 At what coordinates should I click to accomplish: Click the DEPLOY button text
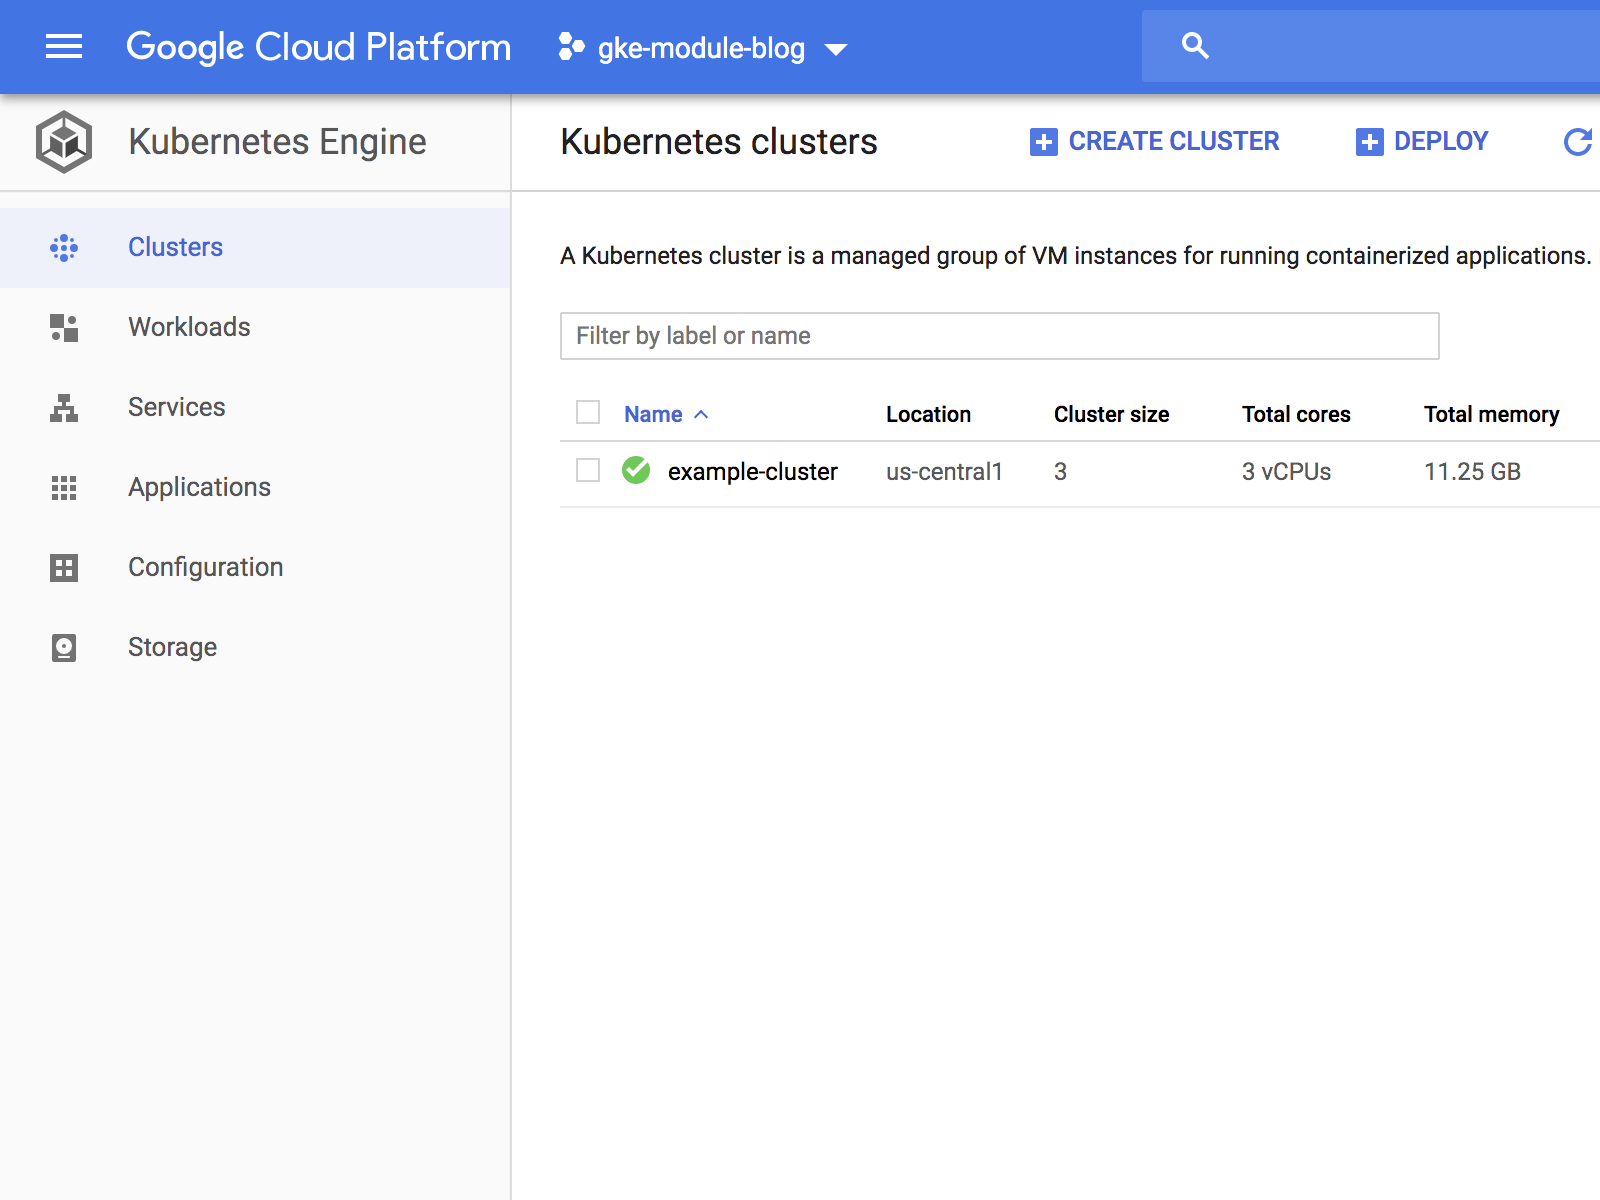point(1441,142)
